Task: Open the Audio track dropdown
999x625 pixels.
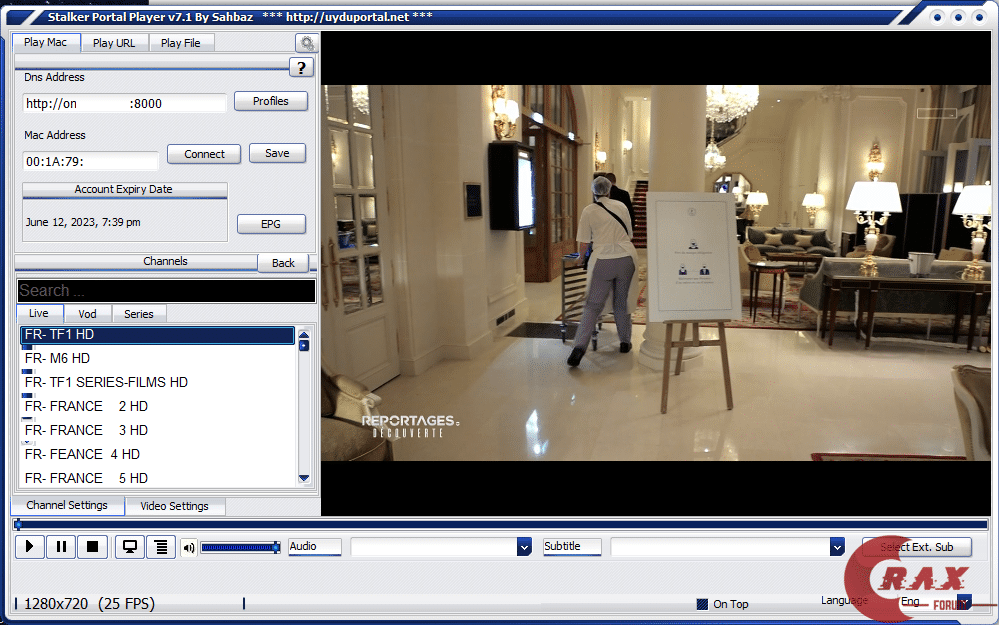Action: coord(523,547)
